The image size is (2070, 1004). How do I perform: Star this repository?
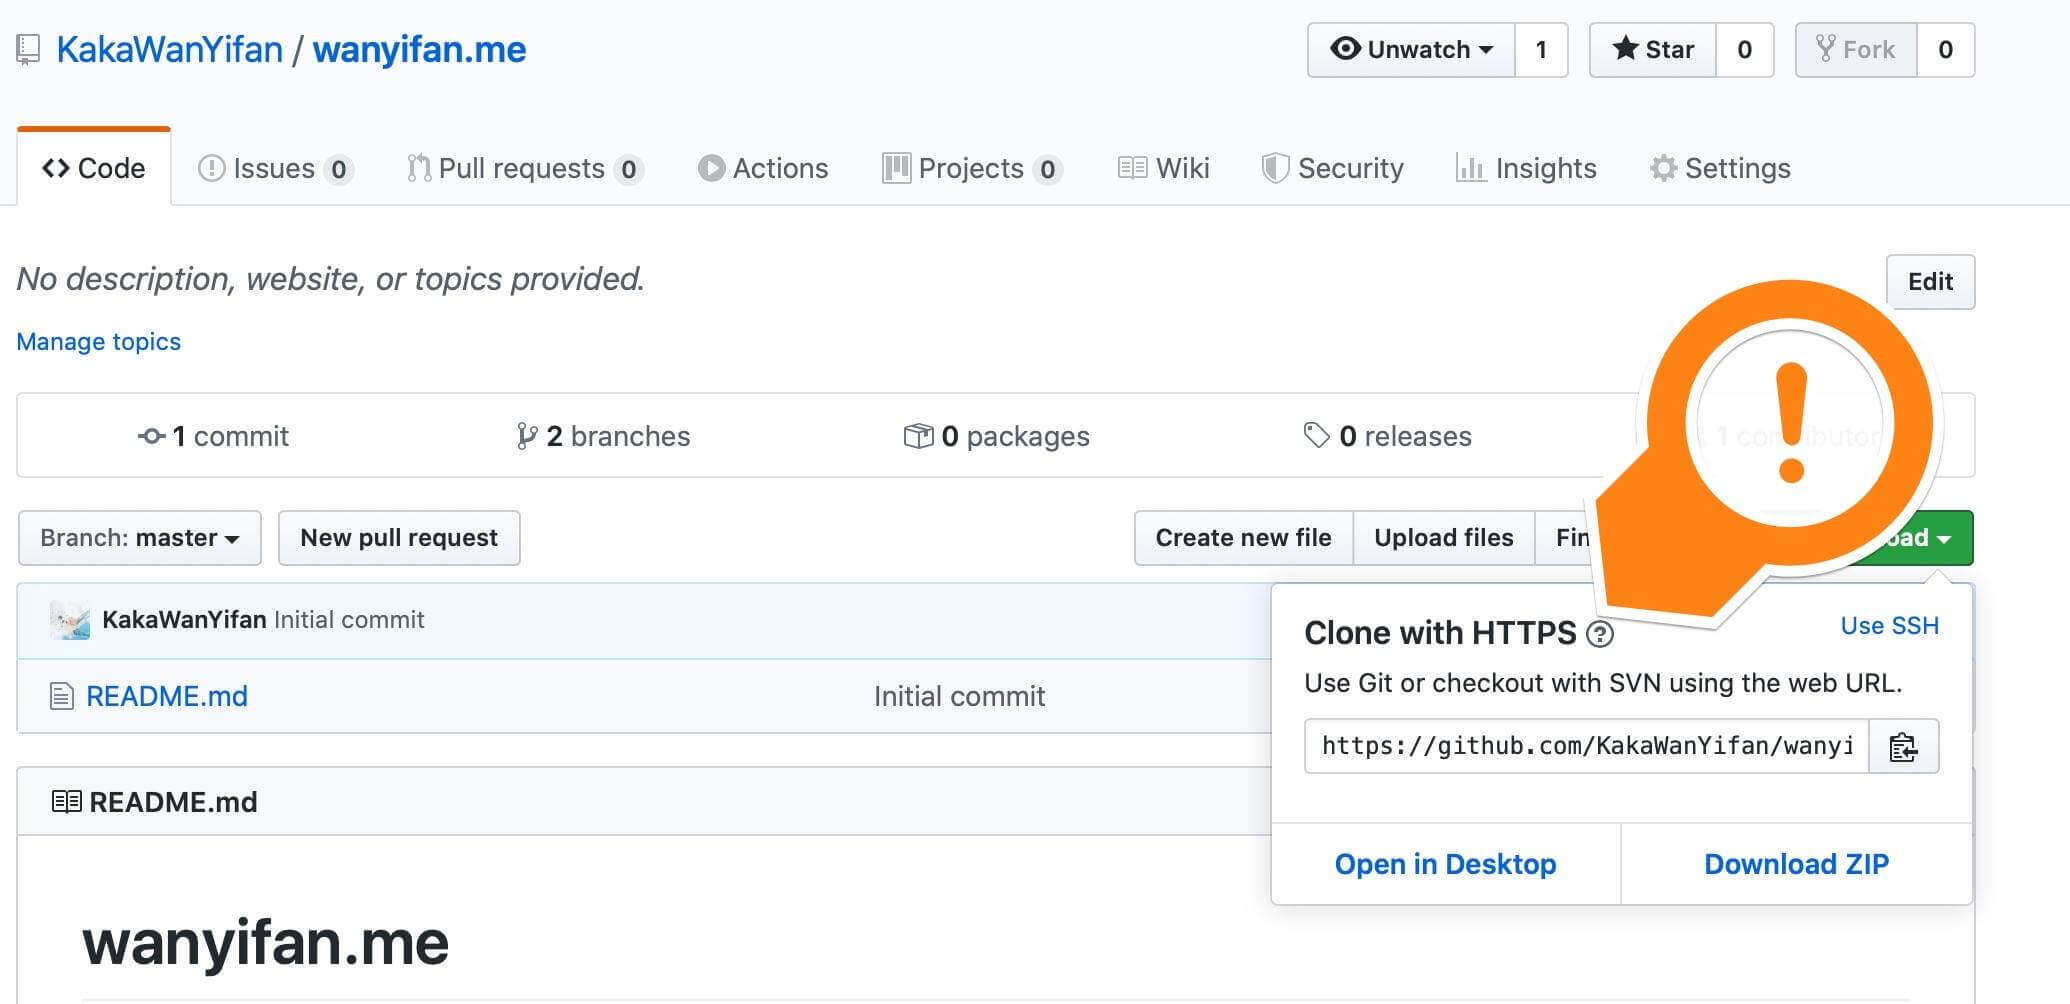tap(1653, 50)
